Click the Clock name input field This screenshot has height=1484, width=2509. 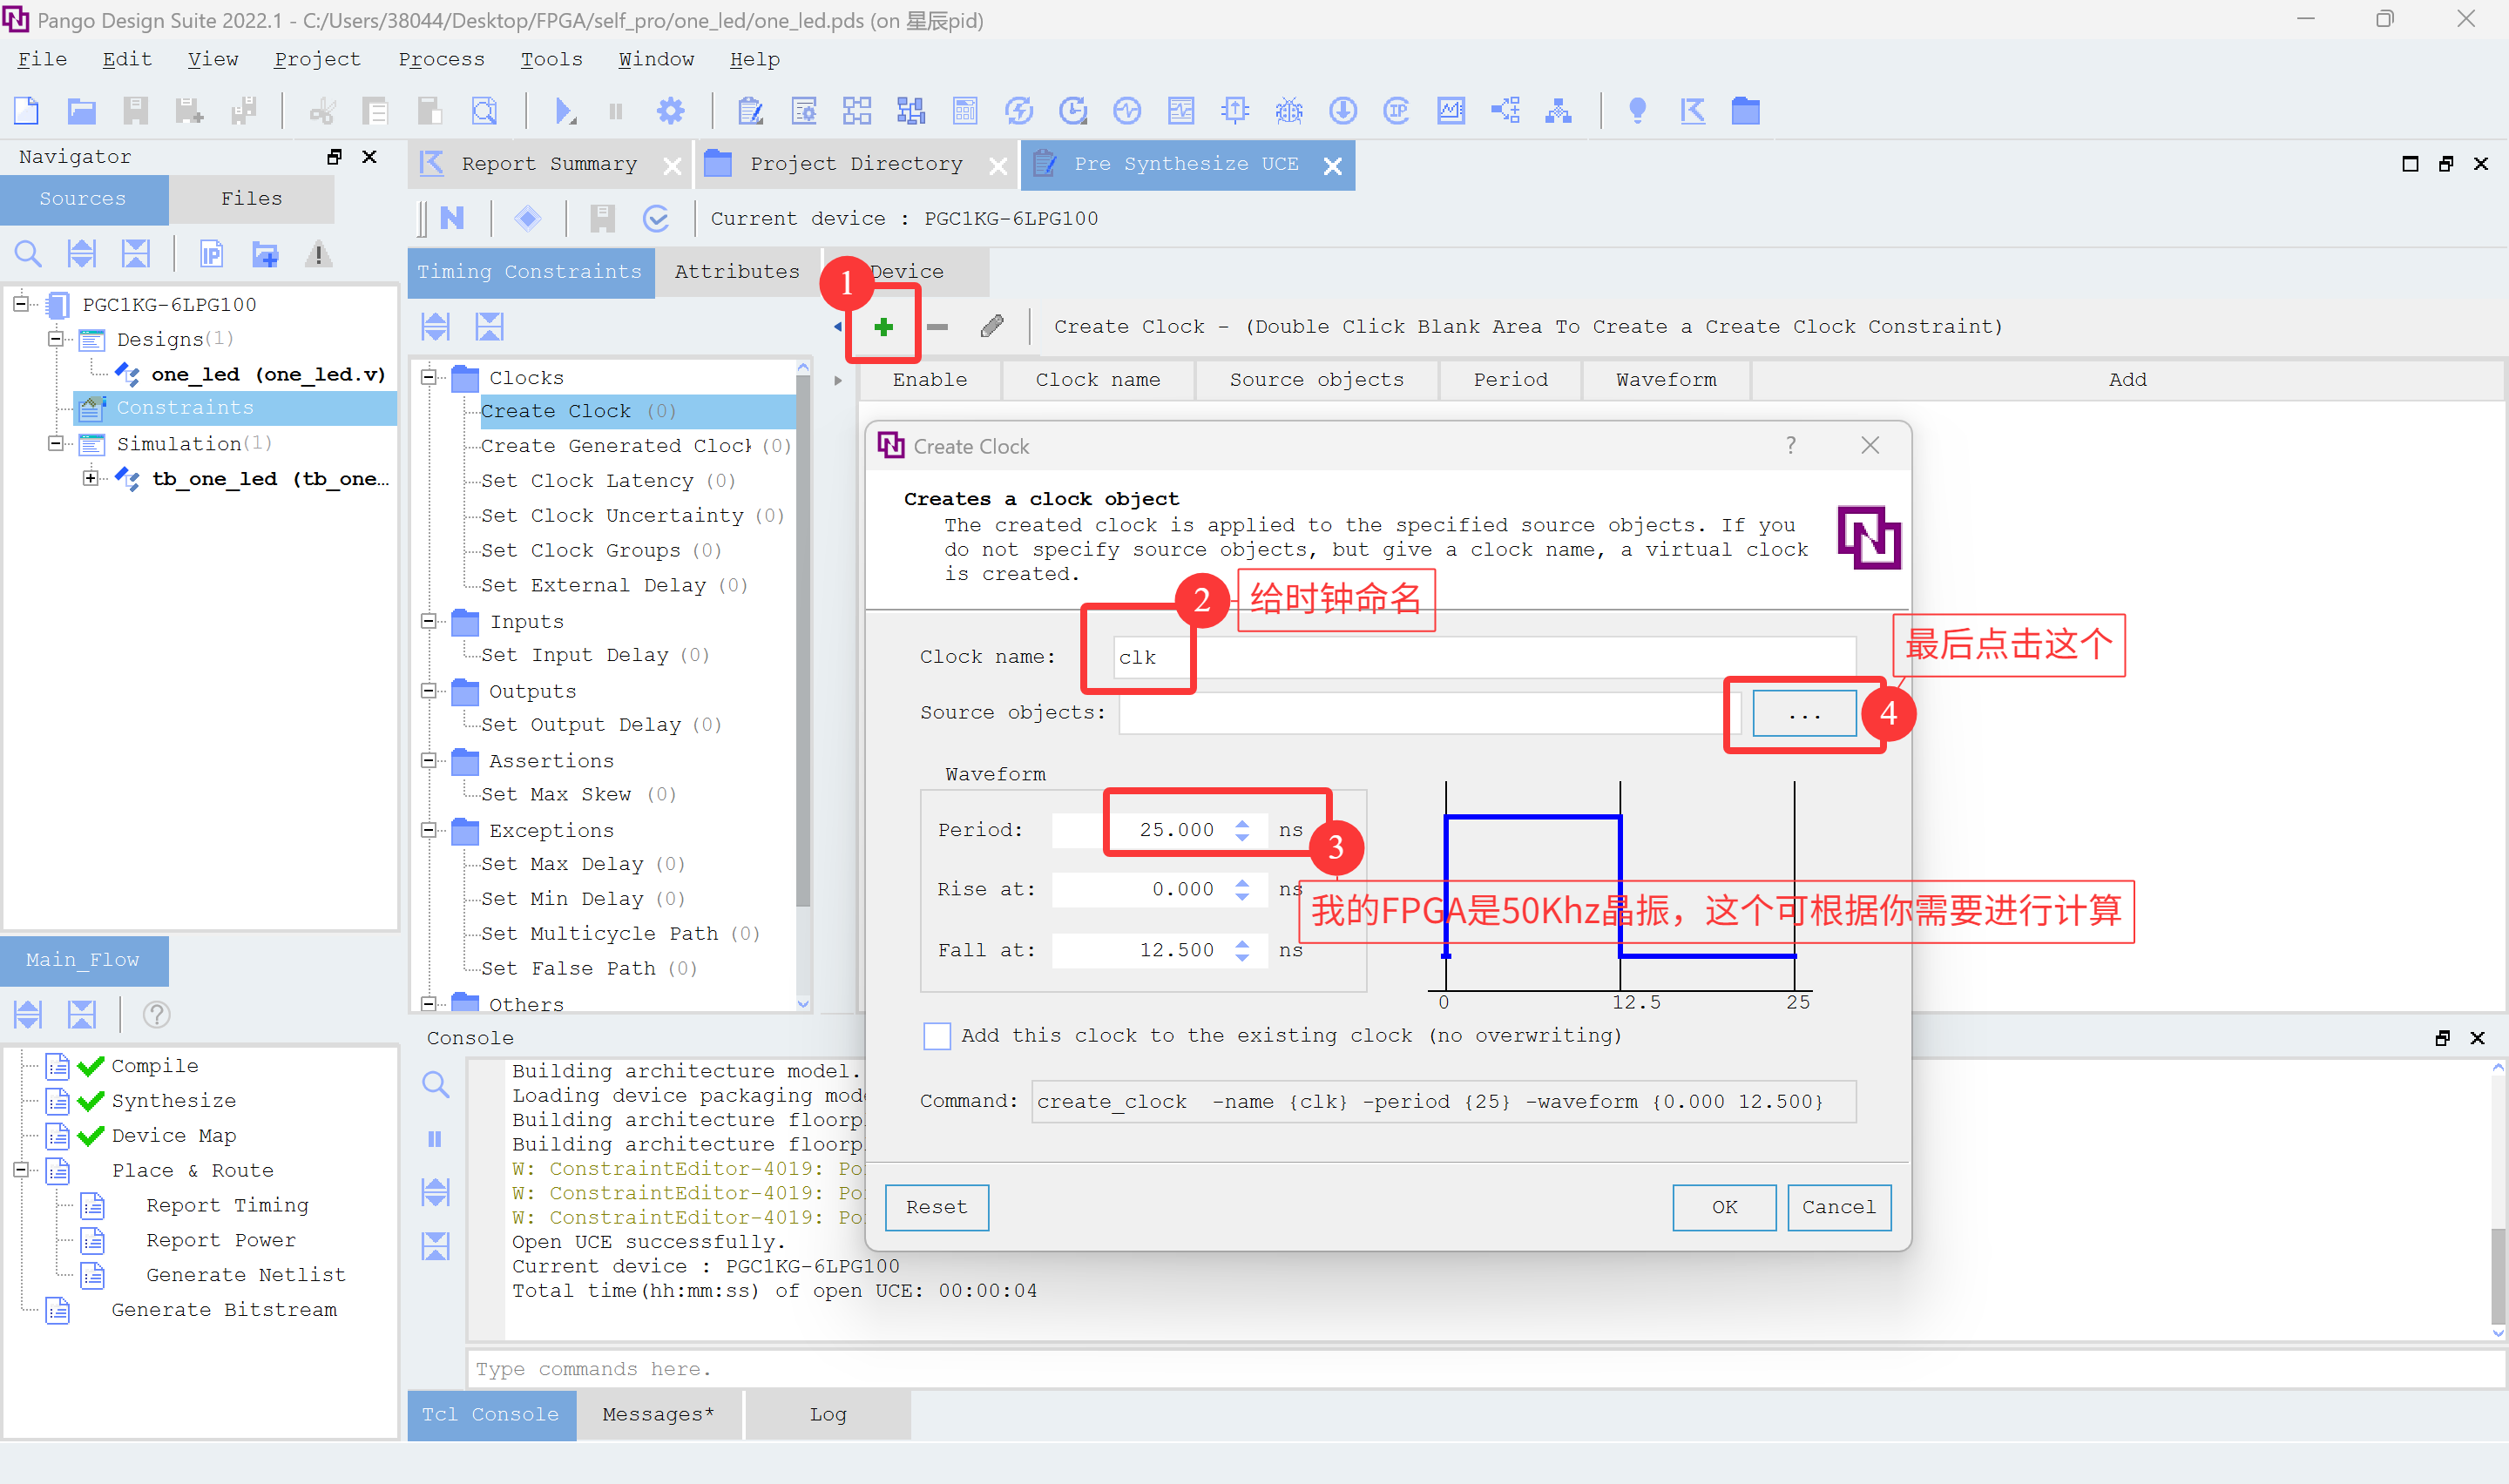point(1480,657)
